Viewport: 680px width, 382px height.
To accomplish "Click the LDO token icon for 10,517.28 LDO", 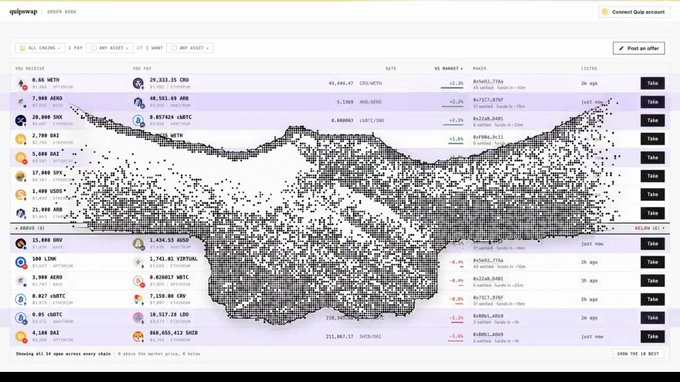I will coord(138,318).
